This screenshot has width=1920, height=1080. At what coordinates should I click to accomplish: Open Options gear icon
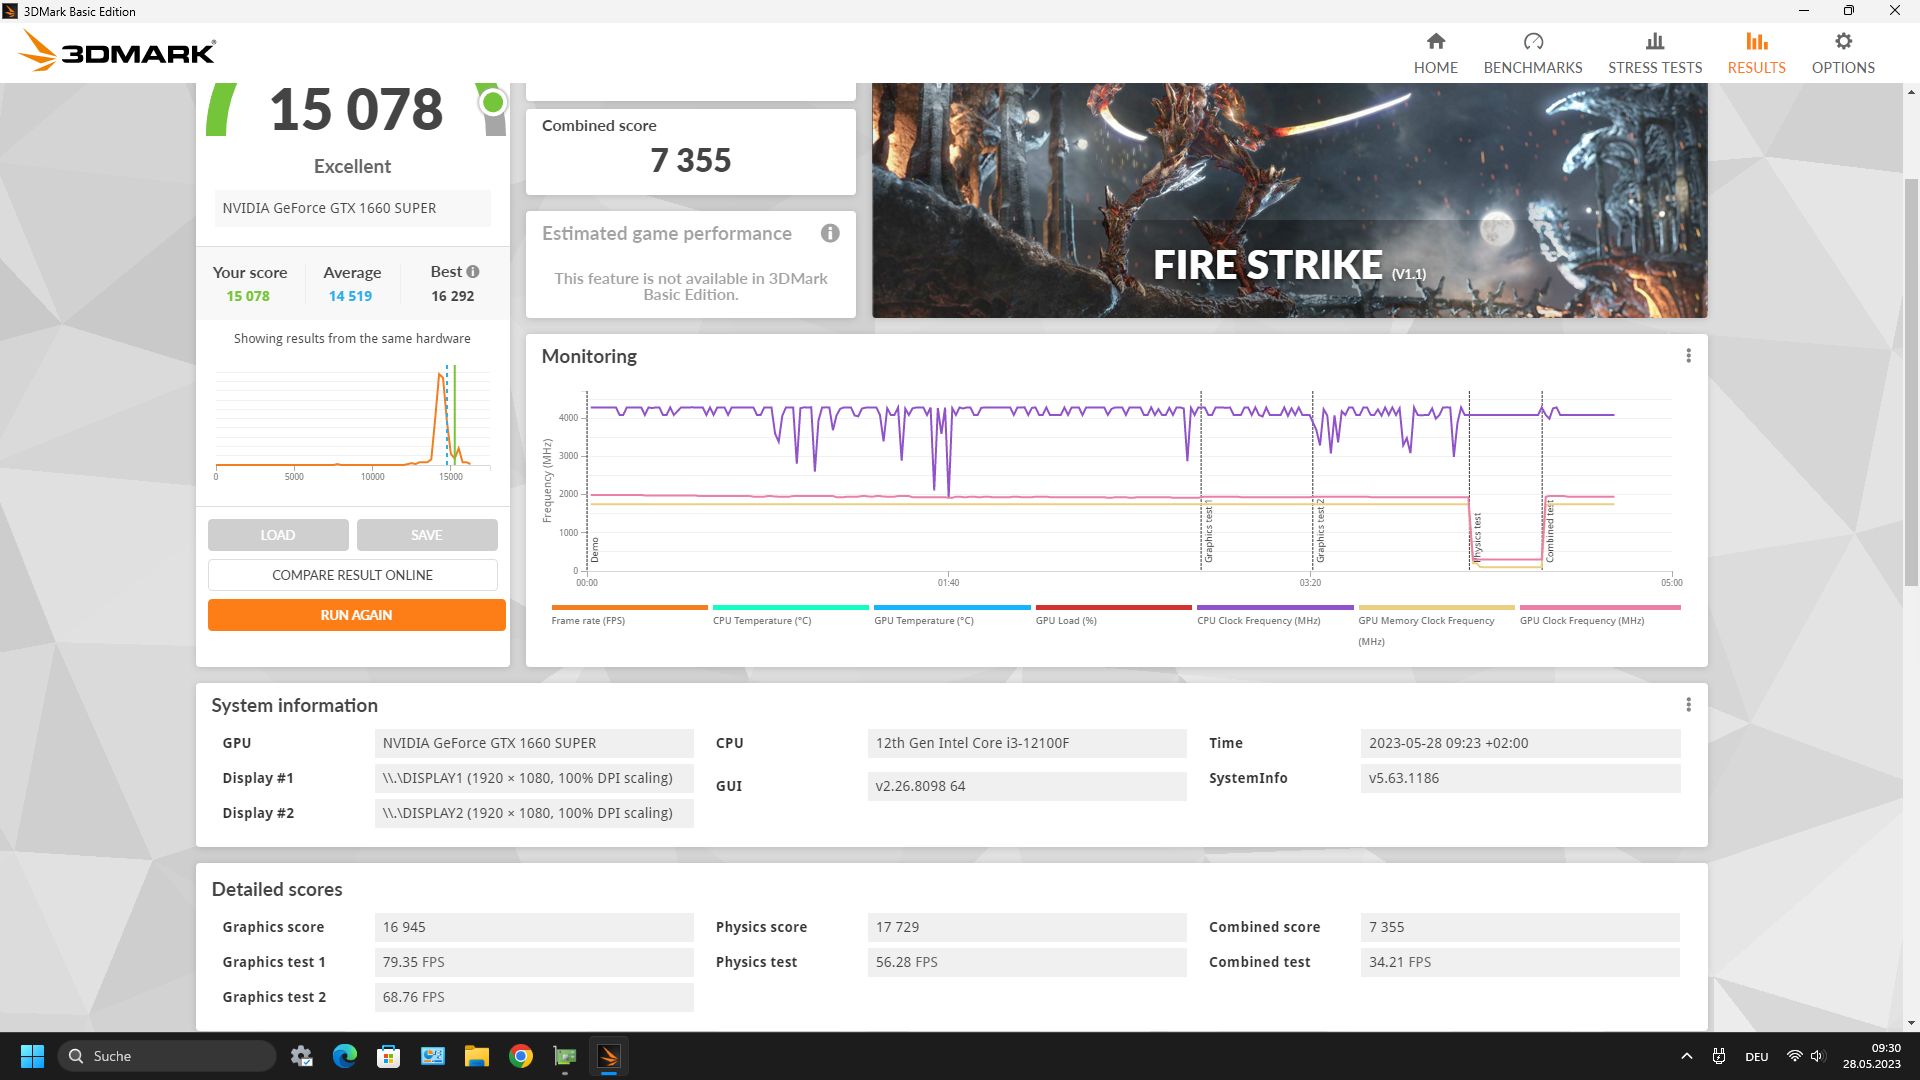(x=1842, y=42)
